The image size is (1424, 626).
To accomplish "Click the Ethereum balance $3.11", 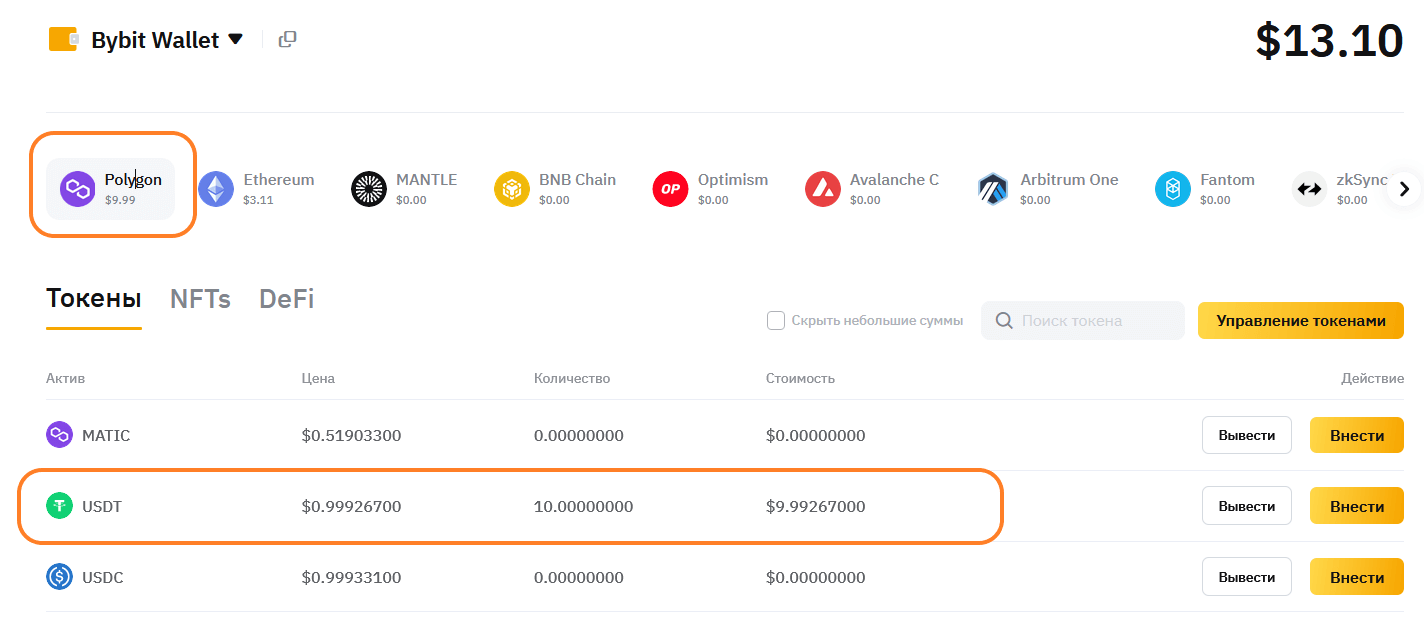I will (258, 200).
